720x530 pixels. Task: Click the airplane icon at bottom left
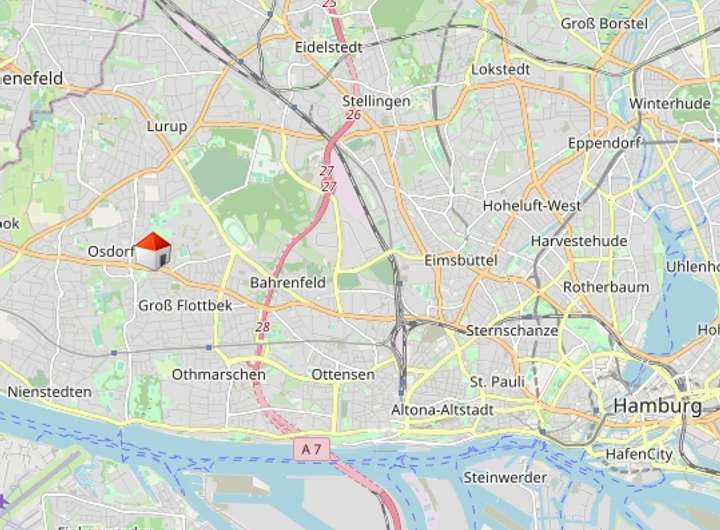tap(3, 502)
